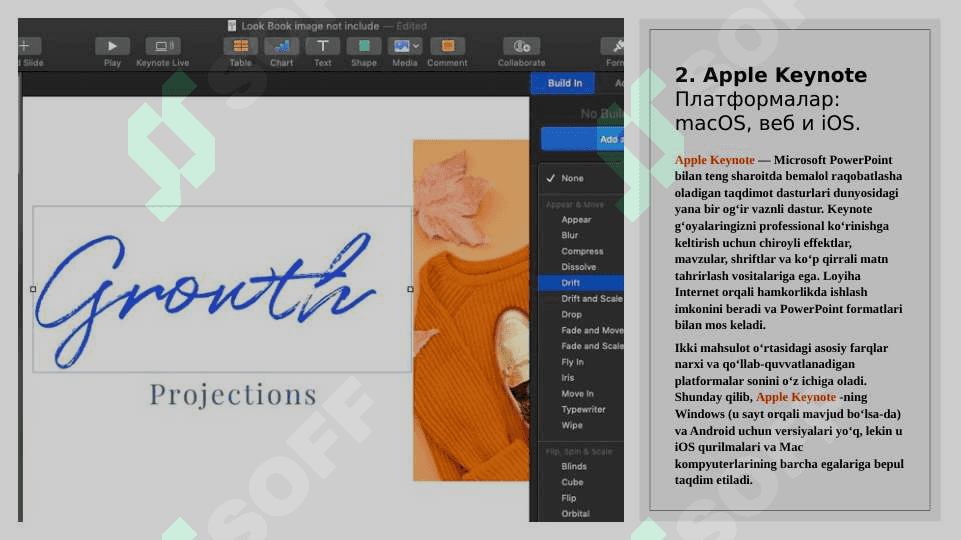Insert a Table from the toolbar
961x540 pixels.
(240, 46)
